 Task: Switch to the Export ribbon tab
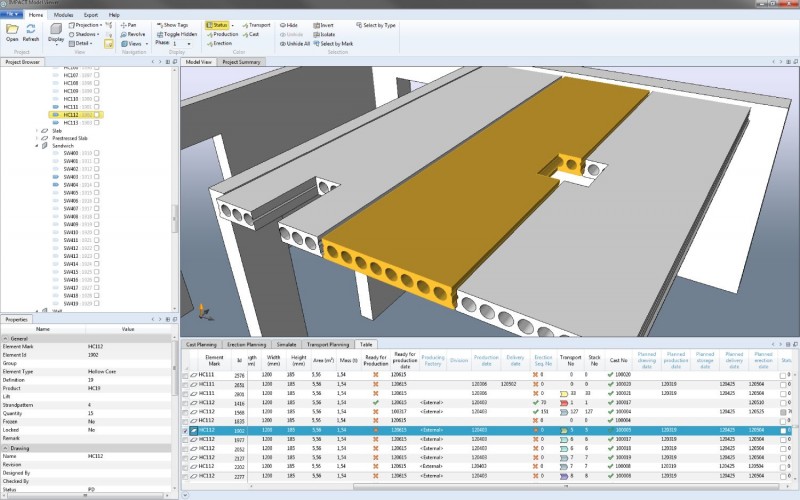pyautogui.click(x=91, y=15)
